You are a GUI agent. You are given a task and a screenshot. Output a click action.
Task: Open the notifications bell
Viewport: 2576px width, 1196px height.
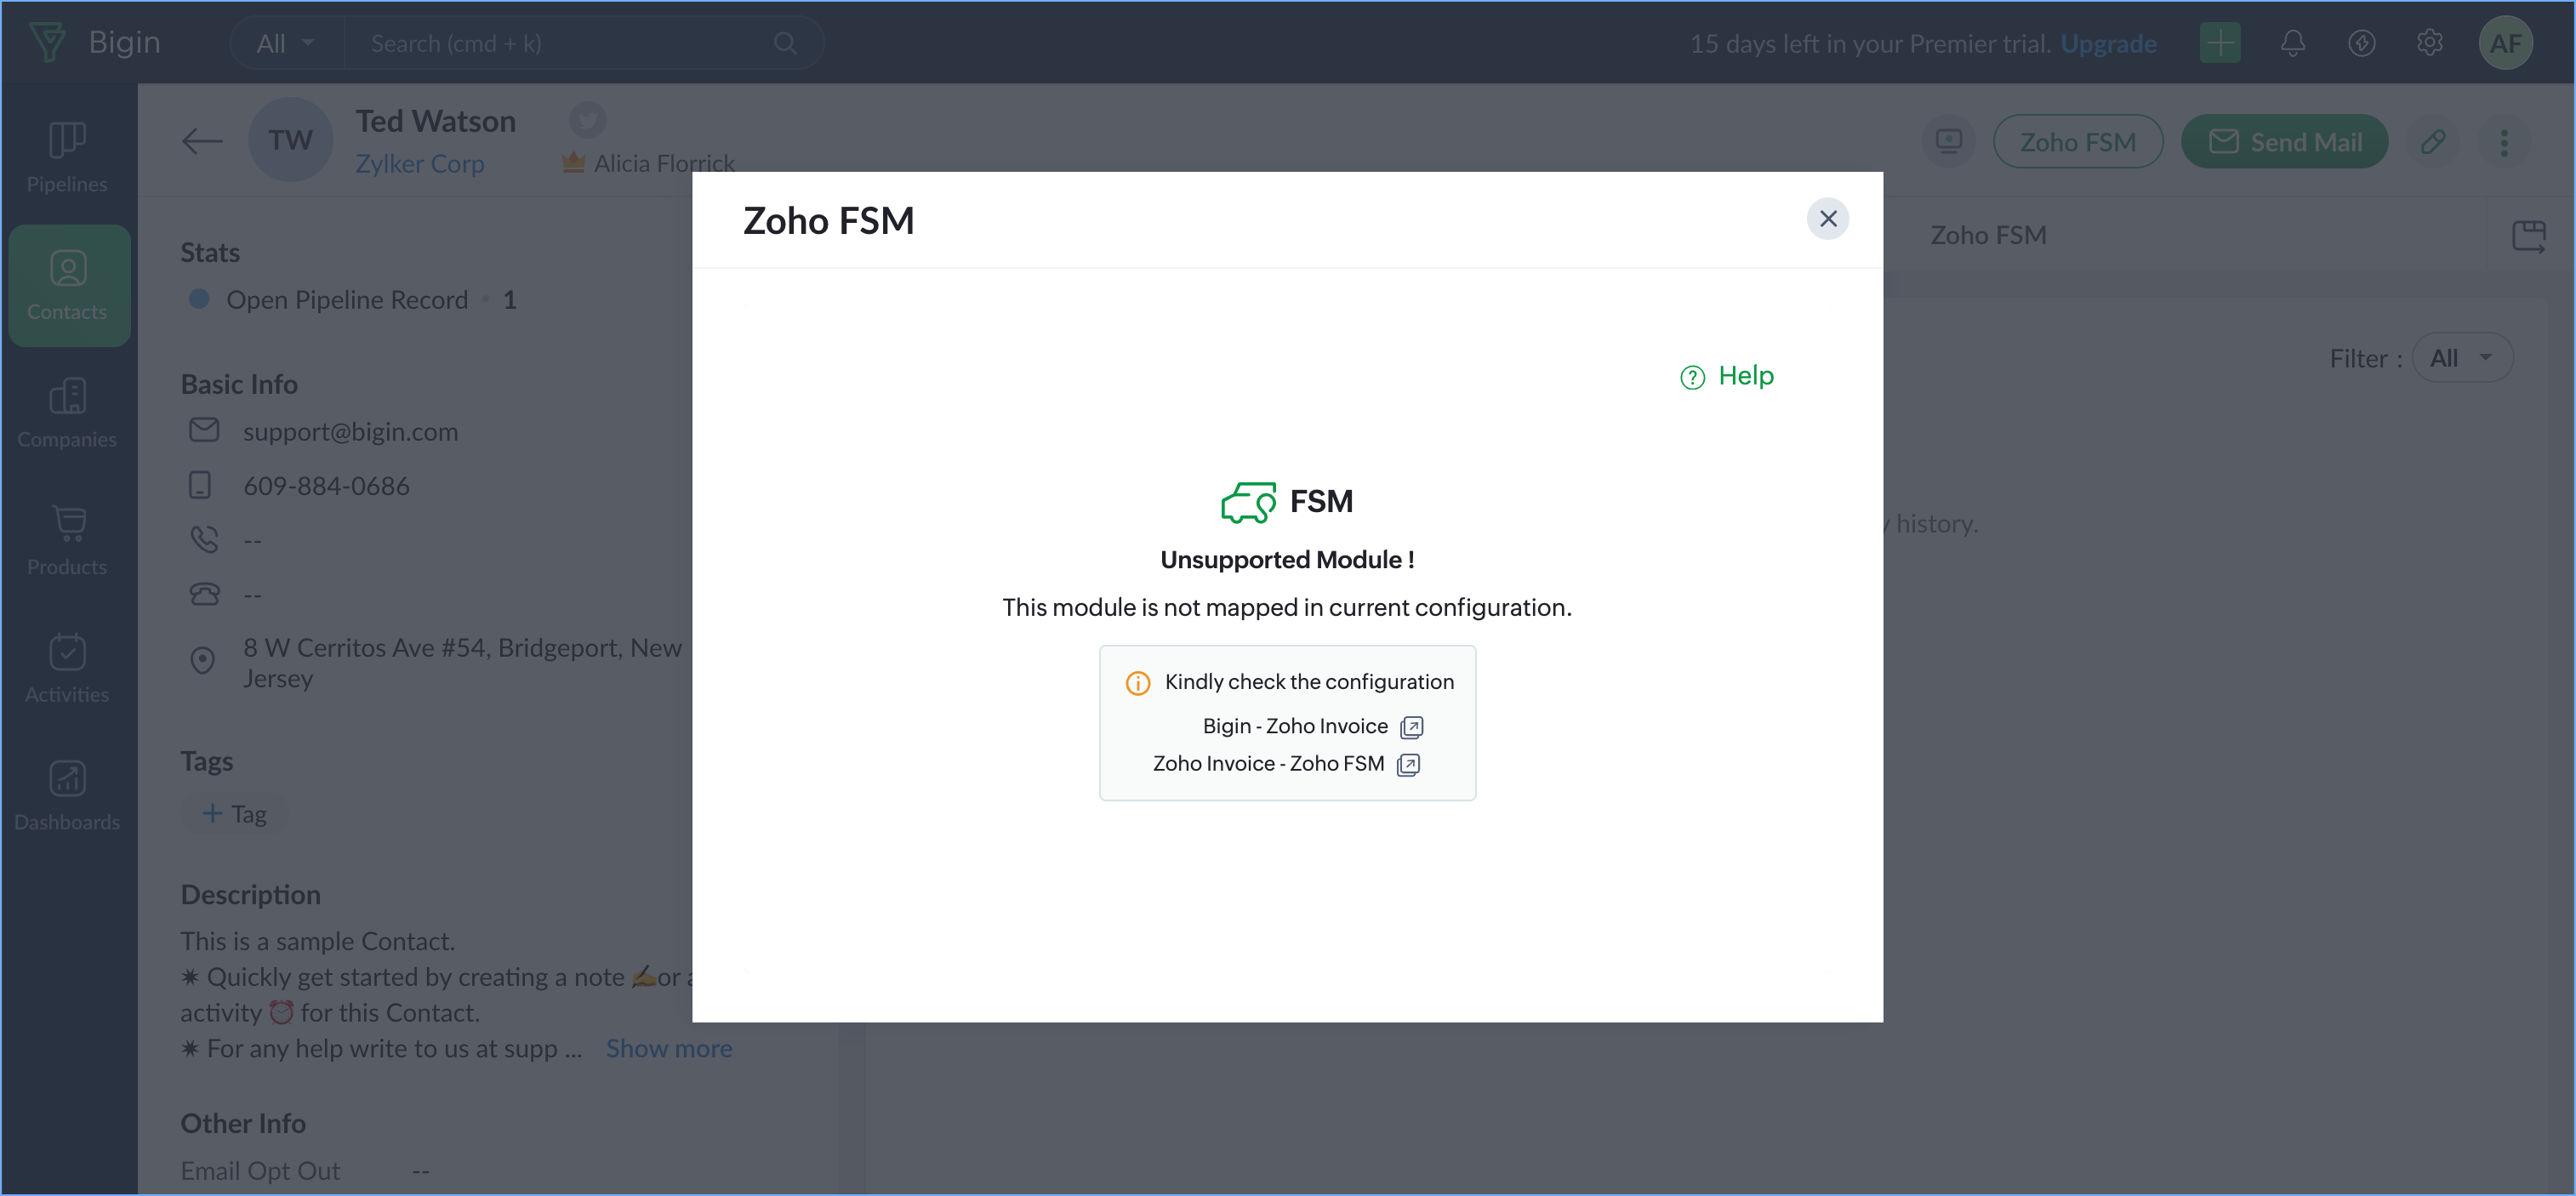(x=2292, y=43)
